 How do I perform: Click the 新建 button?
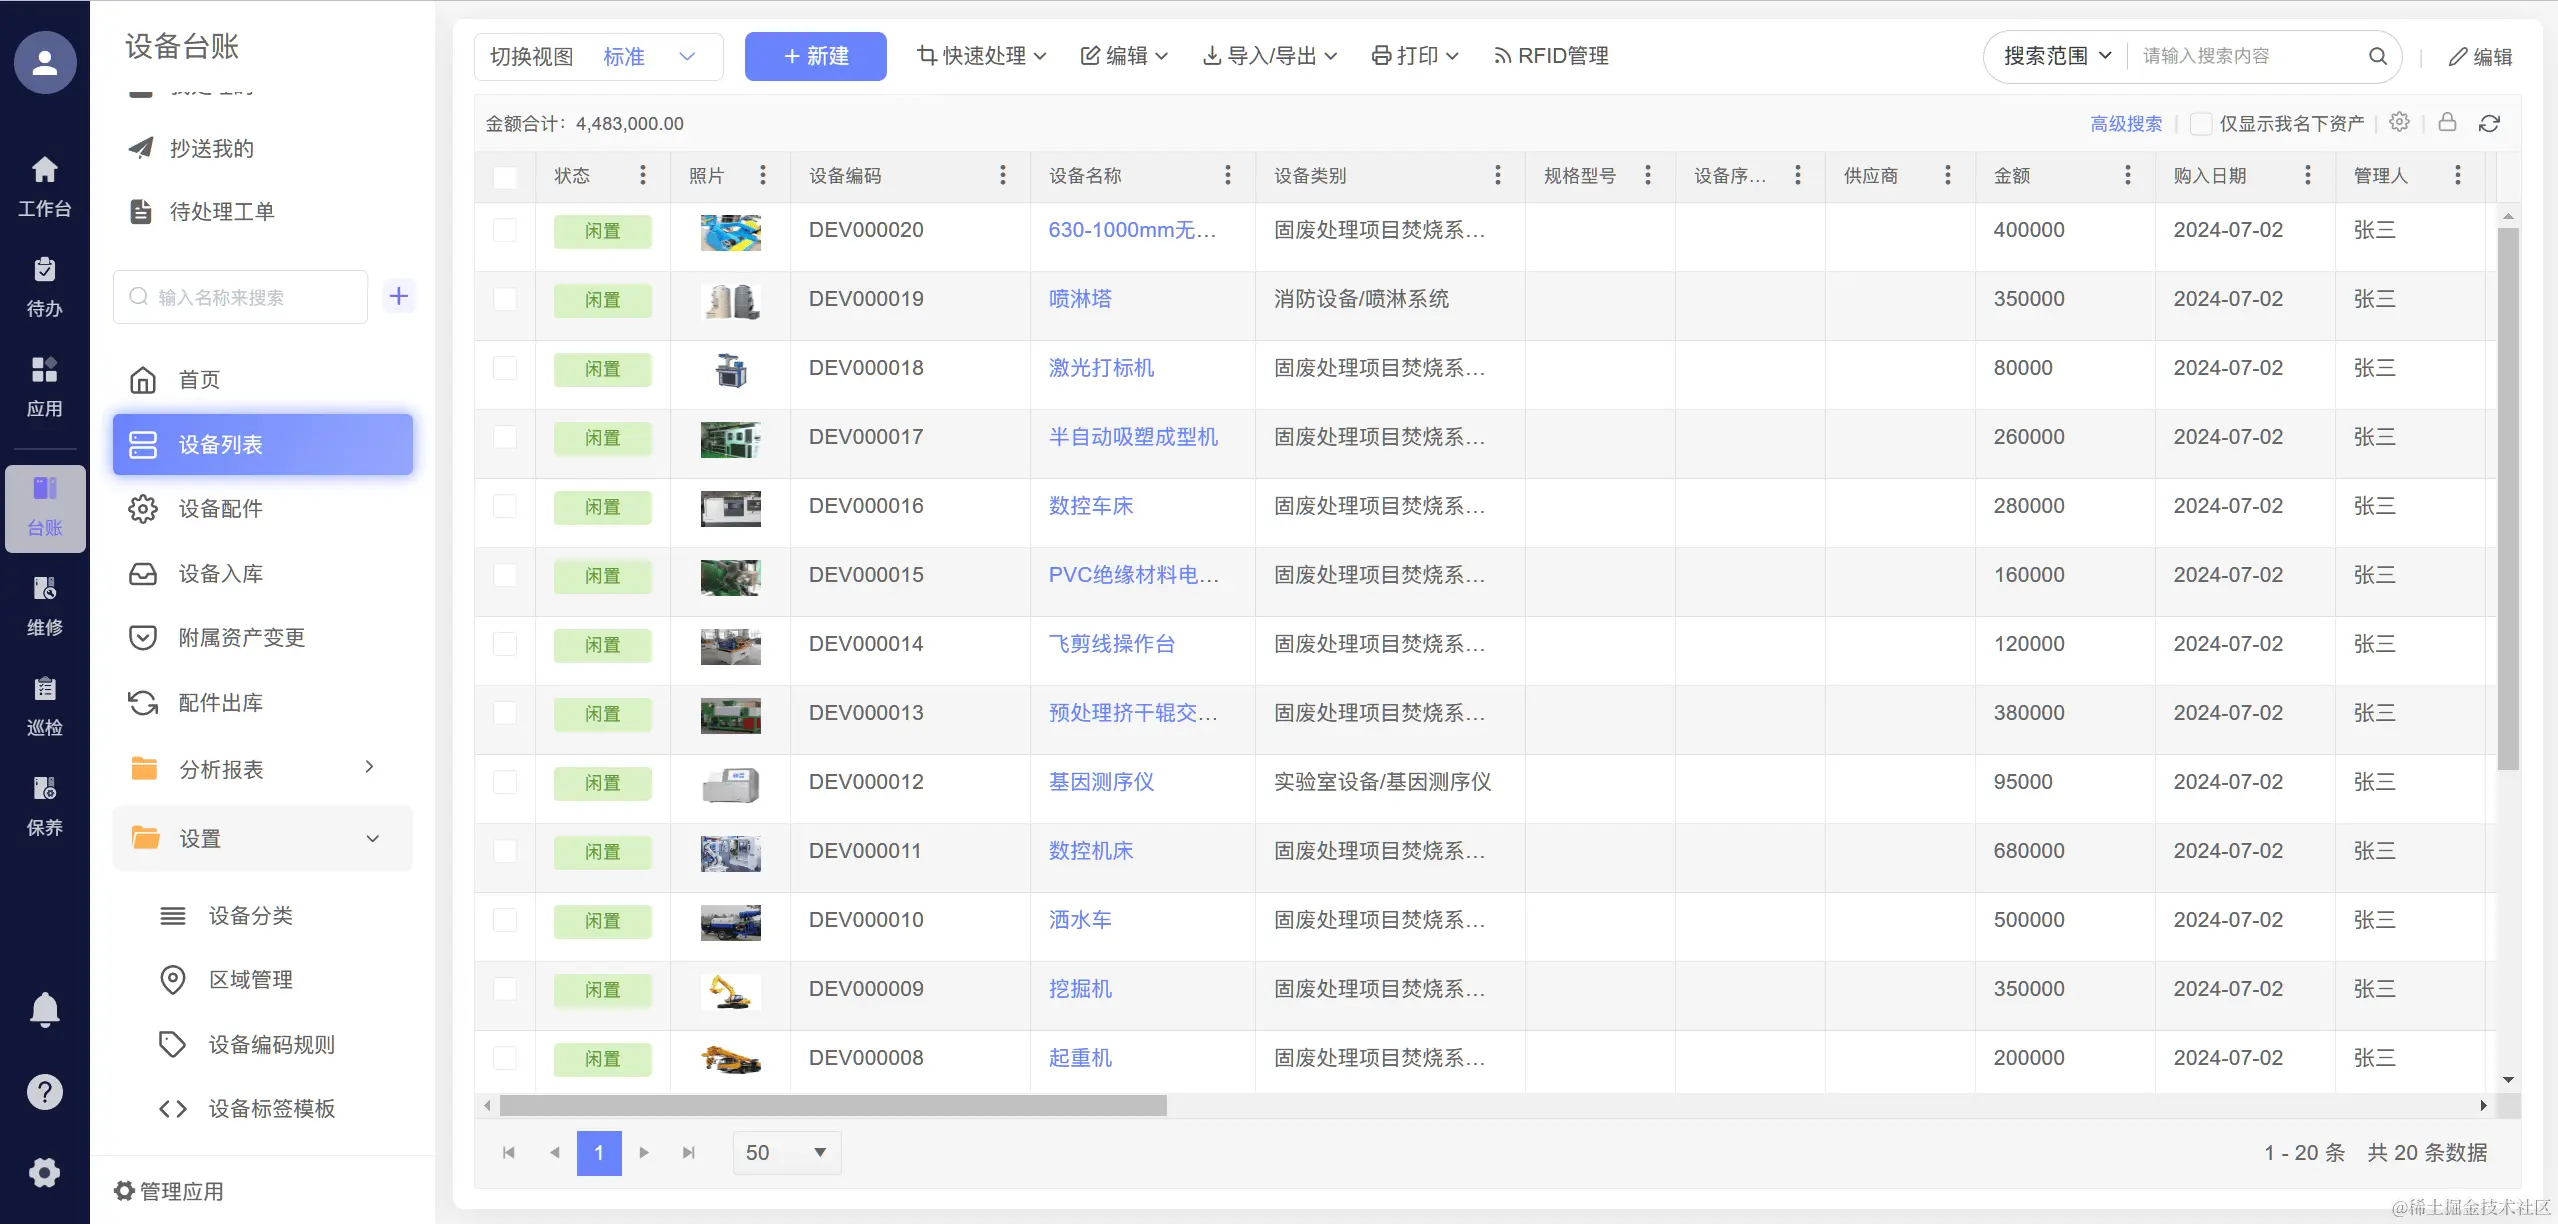click(x=815, y=56)
